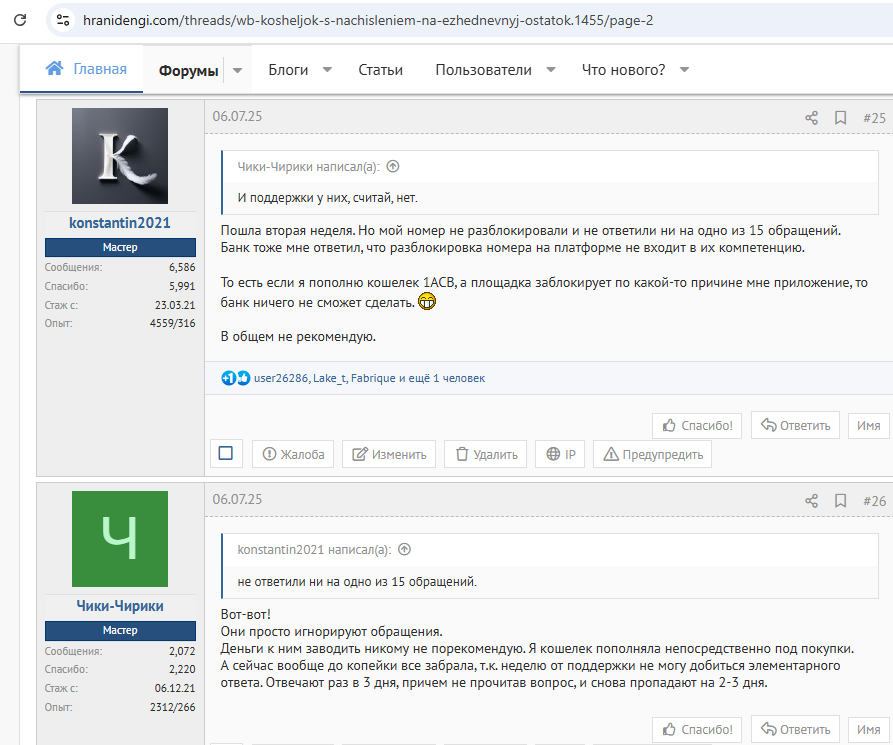This screenshot has width=893, height=745.
Task: Click Ответить on post #26
Action: click(796, 730)
